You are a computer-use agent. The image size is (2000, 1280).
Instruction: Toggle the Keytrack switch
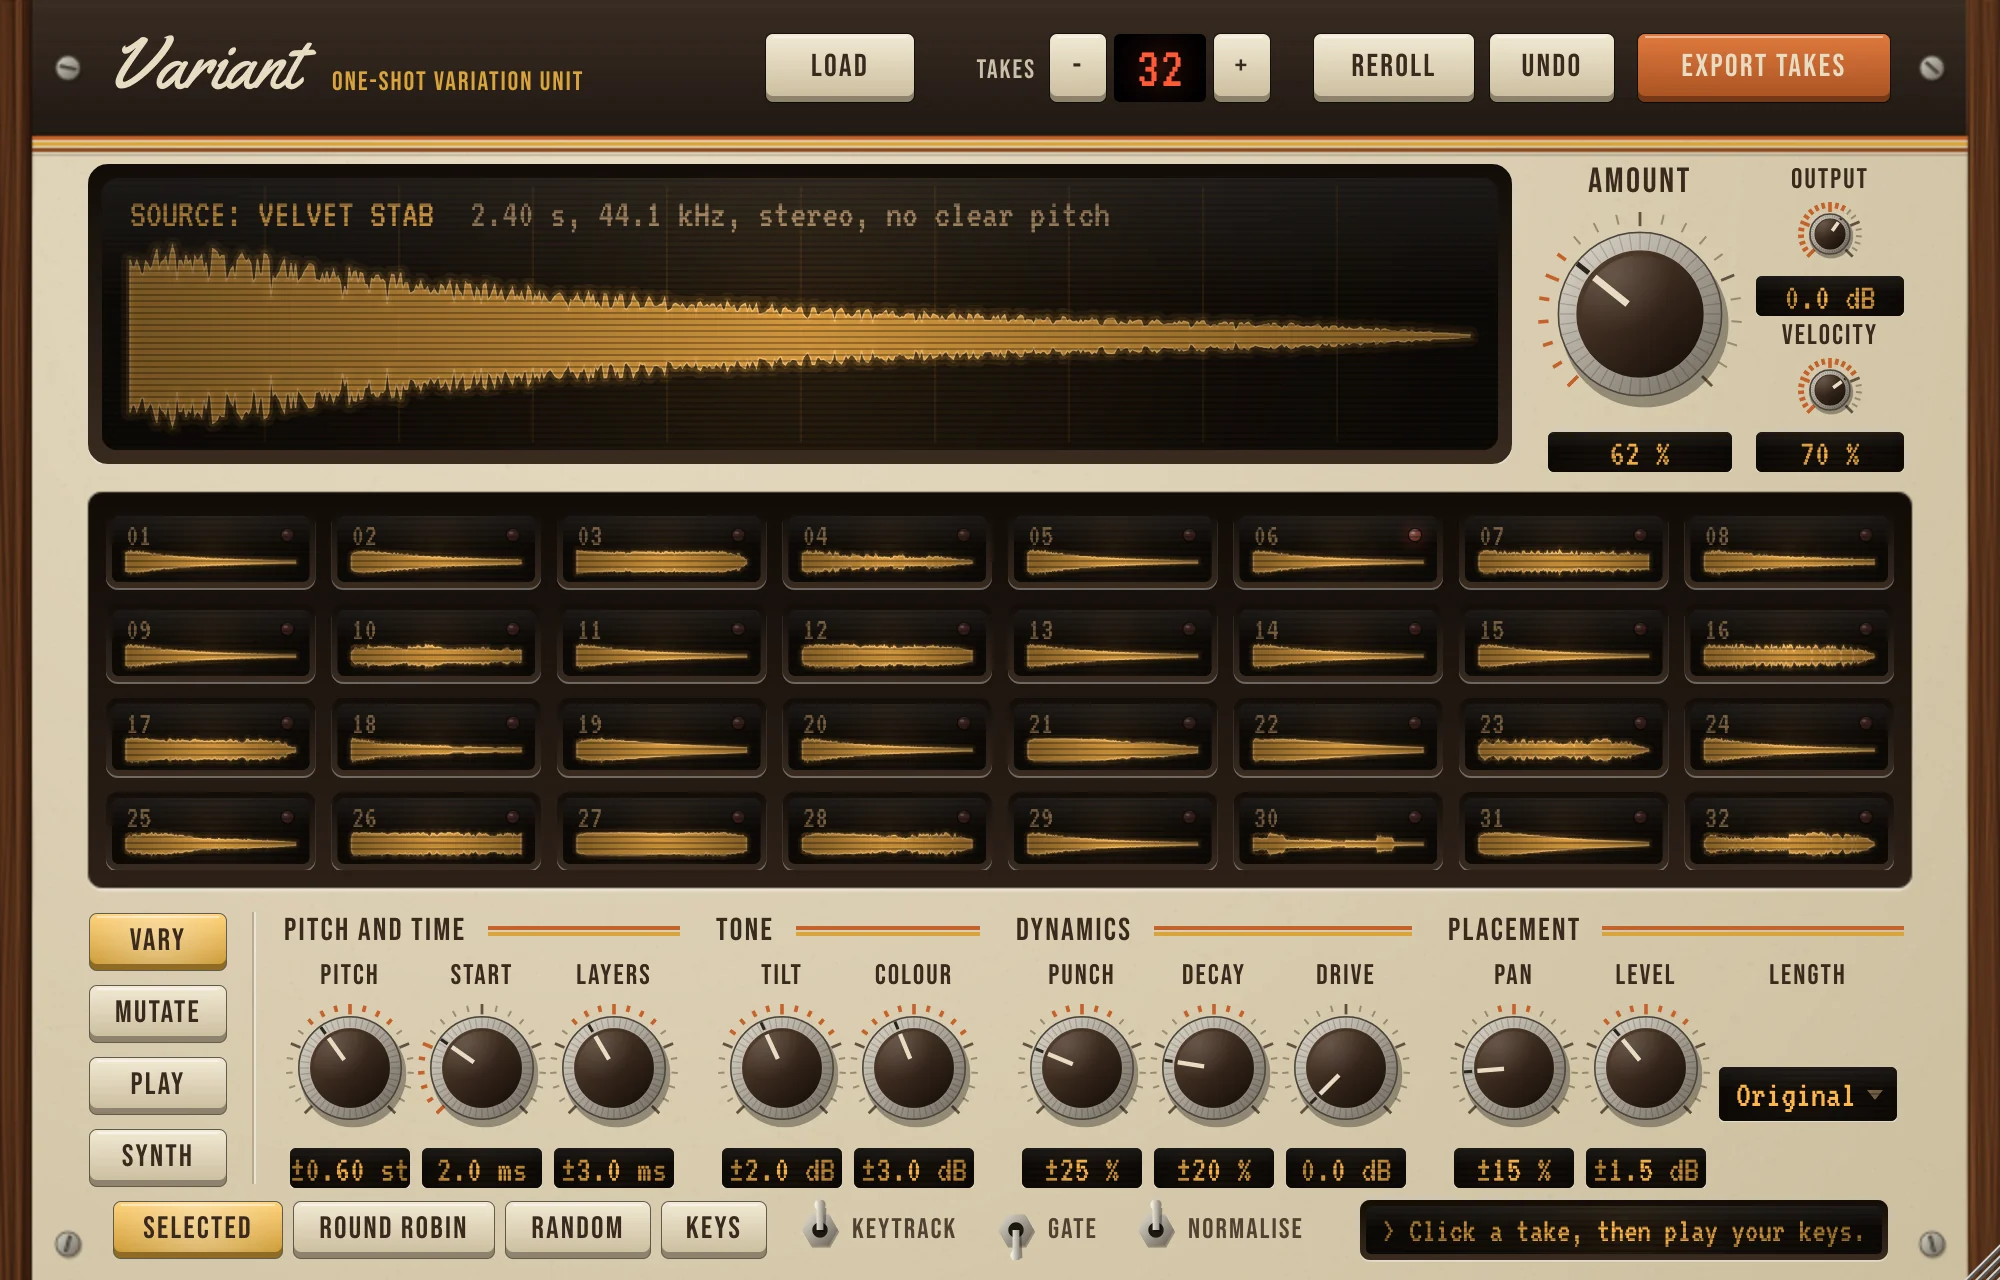click(820, 1226)
